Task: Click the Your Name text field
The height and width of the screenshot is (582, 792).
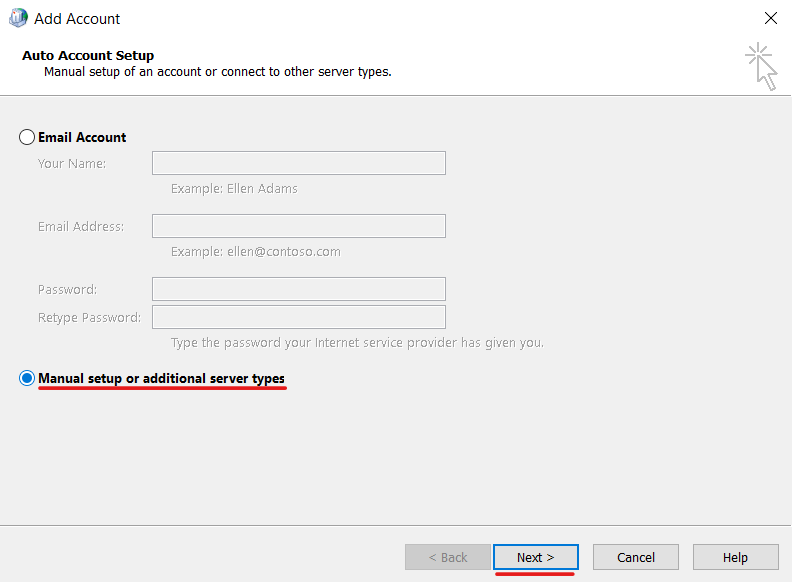Action: pos(298,163)
